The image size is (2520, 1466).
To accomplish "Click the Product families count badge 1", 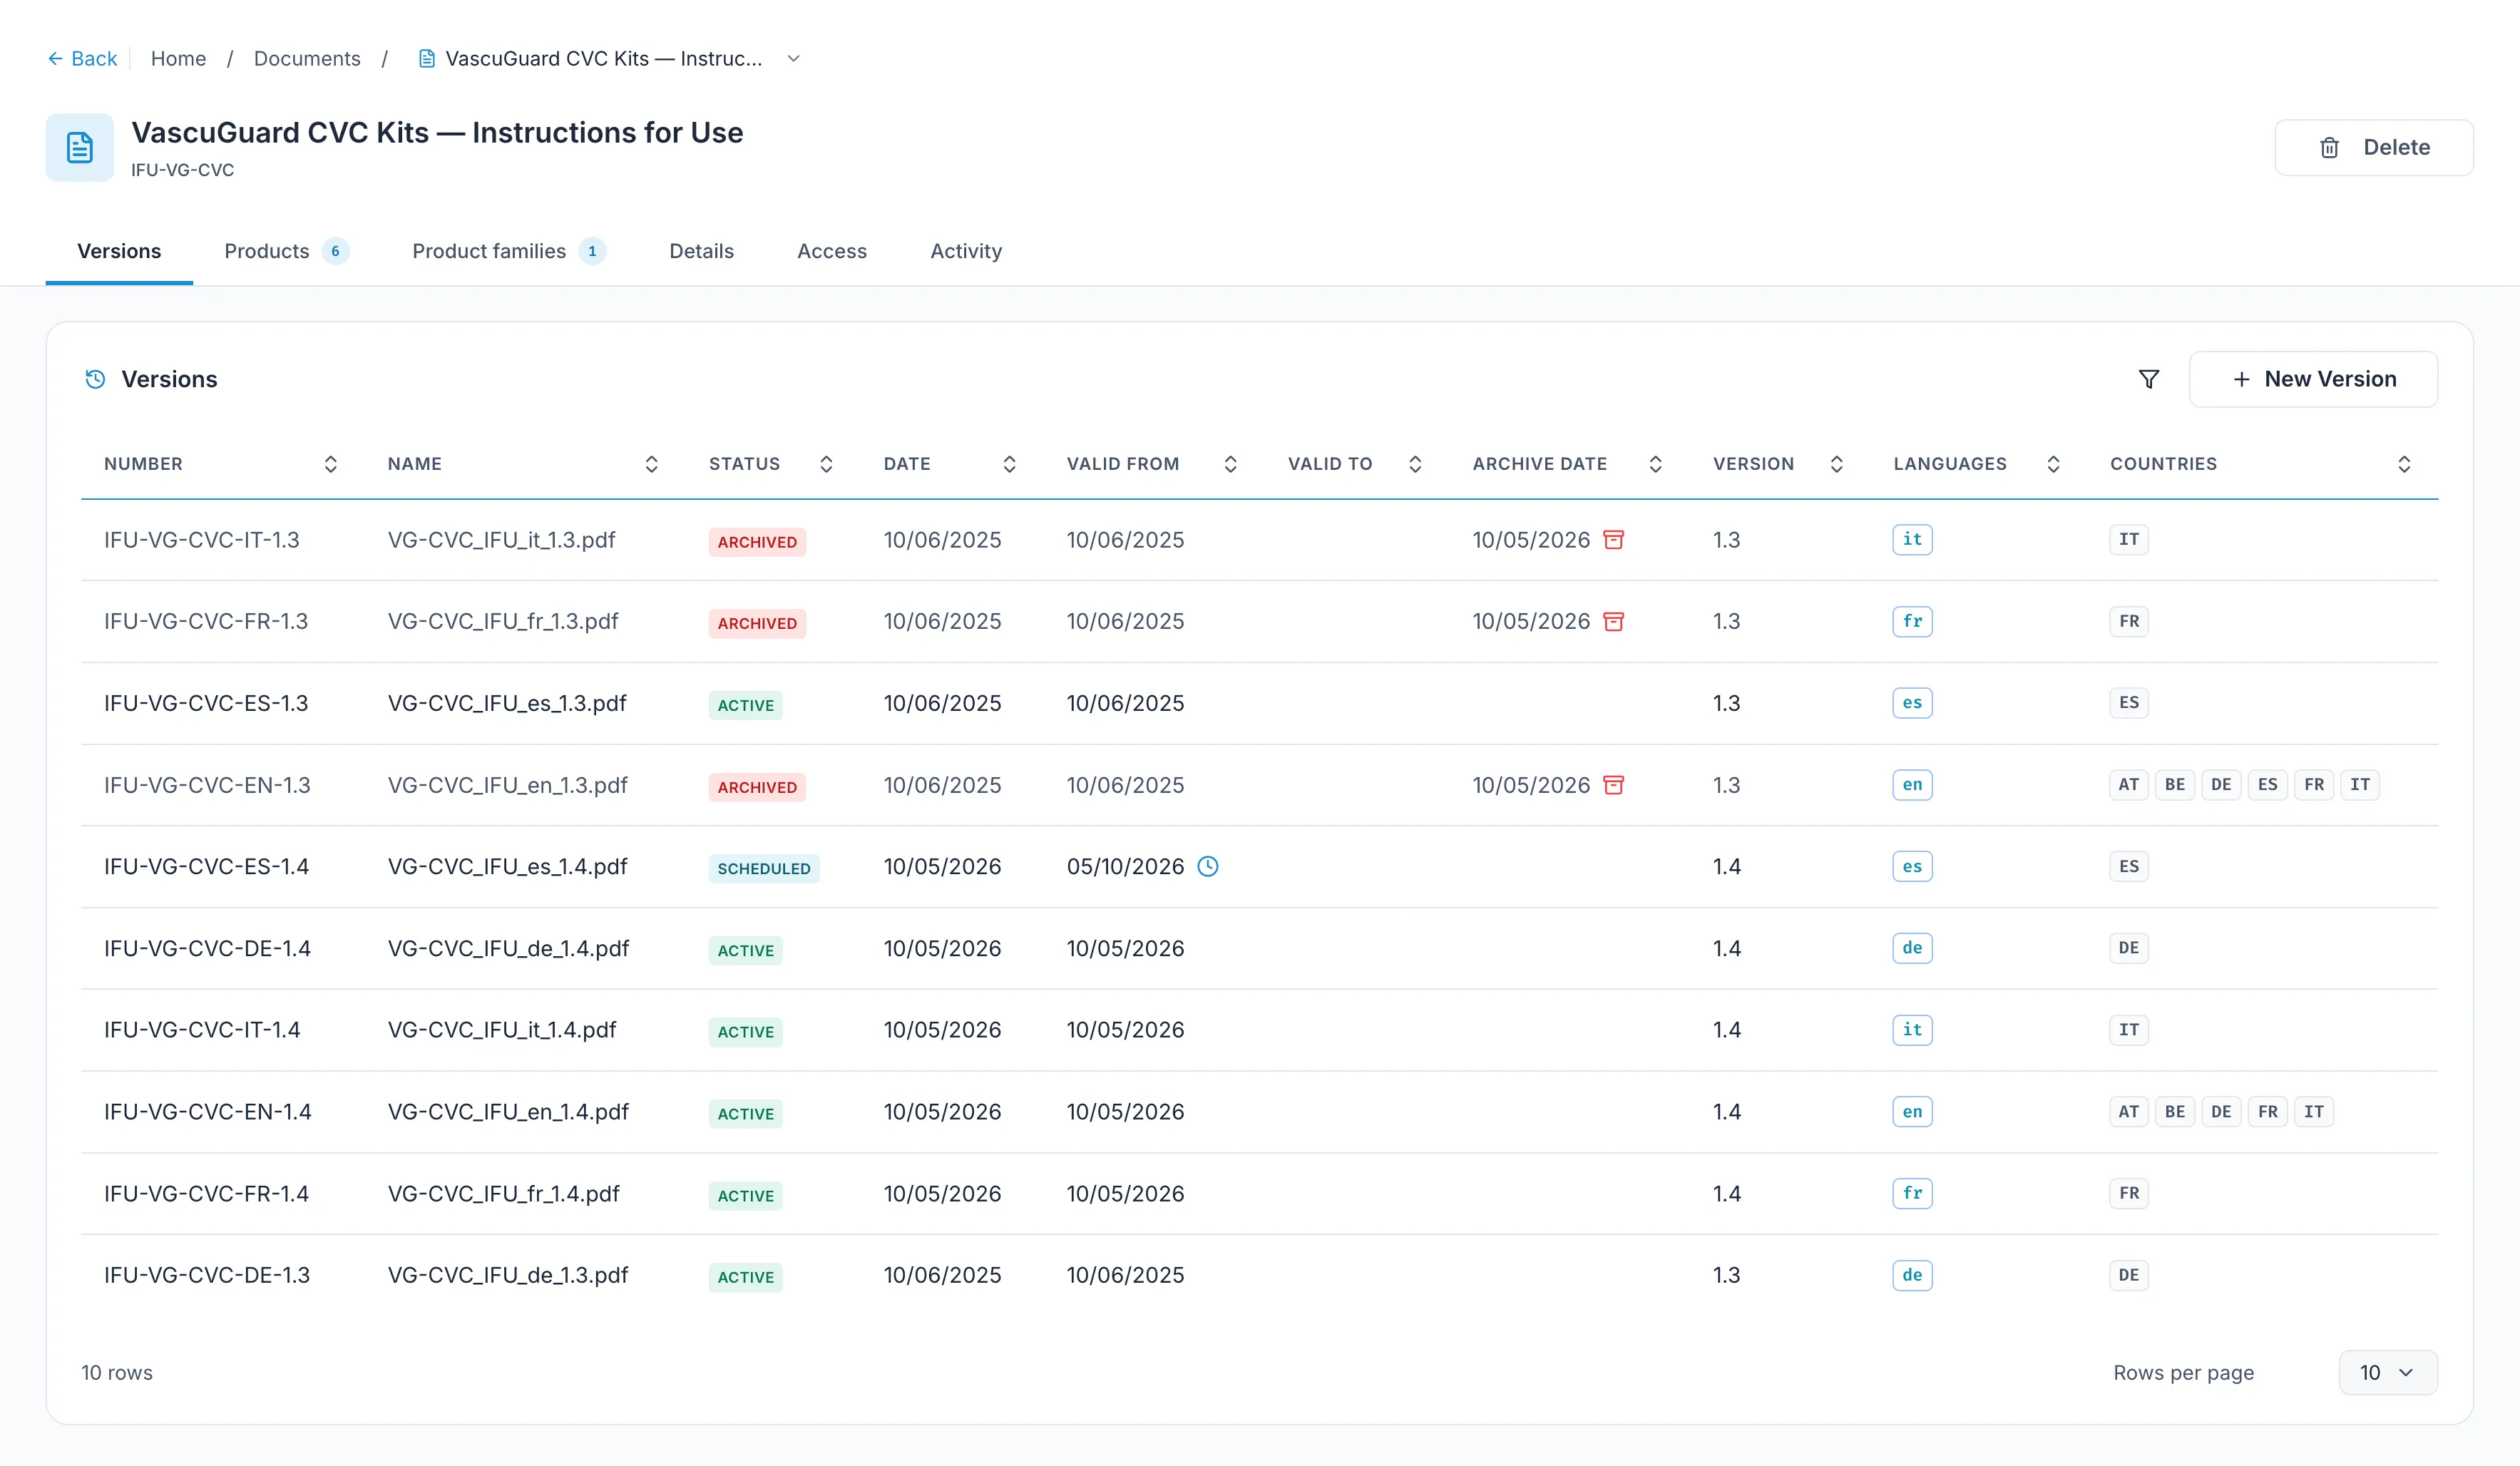I will pos(592,251).
